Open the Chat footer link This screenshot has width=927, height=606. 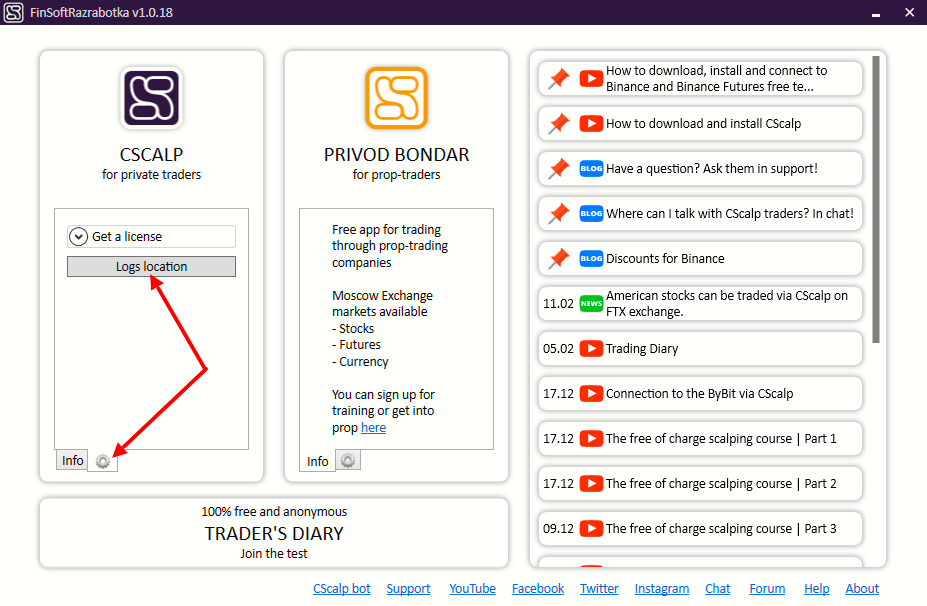(x=718, y=589)
